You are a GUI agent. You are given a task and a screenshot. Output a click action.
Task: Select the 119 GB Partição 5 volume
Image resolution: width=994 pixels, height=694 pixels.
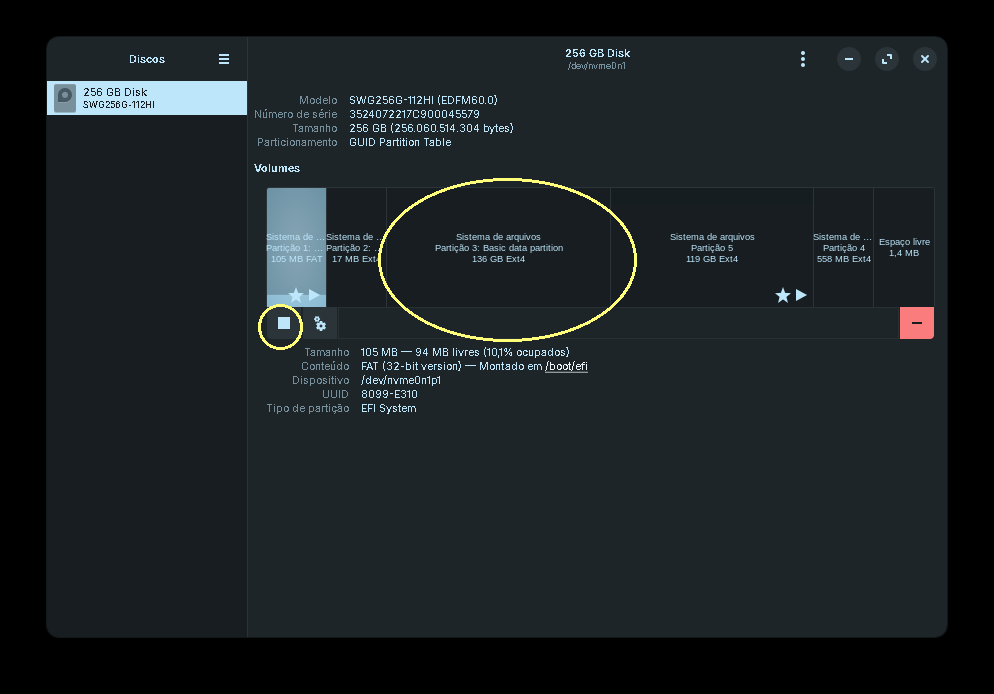712,248
